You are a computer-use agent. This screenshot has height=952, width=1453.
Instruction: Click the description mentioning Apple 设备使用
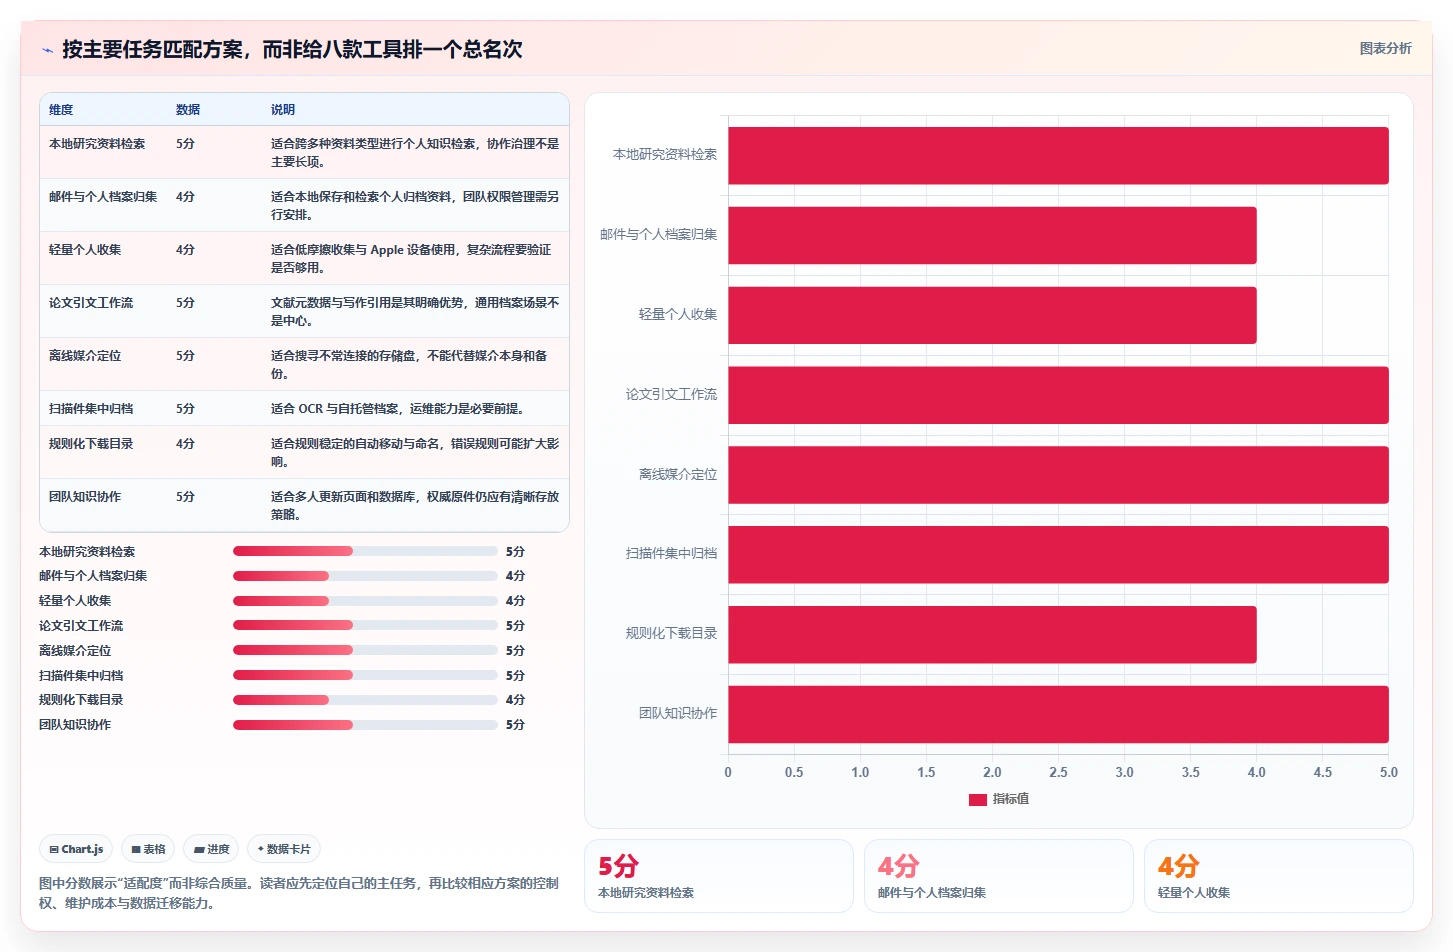(x=412, y=259)
